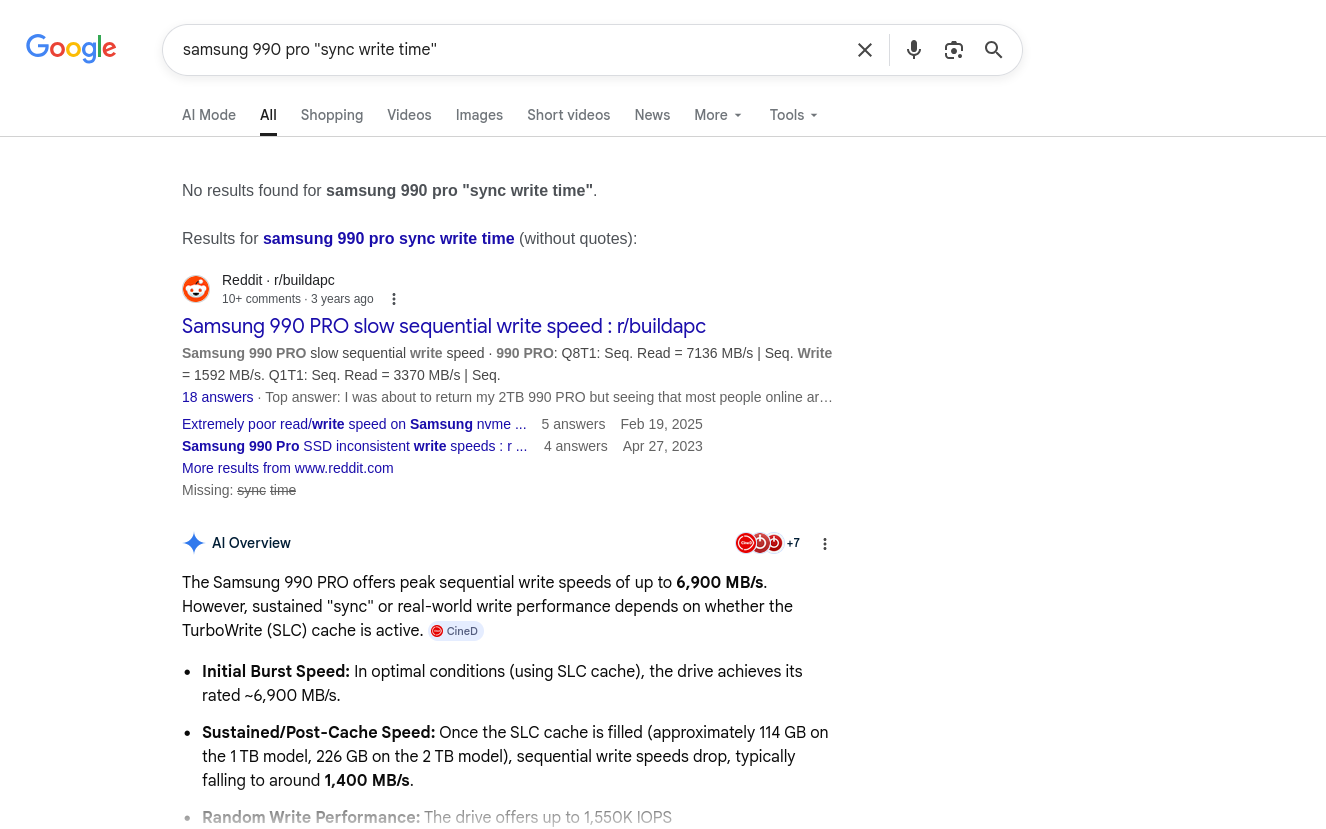
Task: Open the Images results tab
Action: pyautogui.click(x=479, y=115)
